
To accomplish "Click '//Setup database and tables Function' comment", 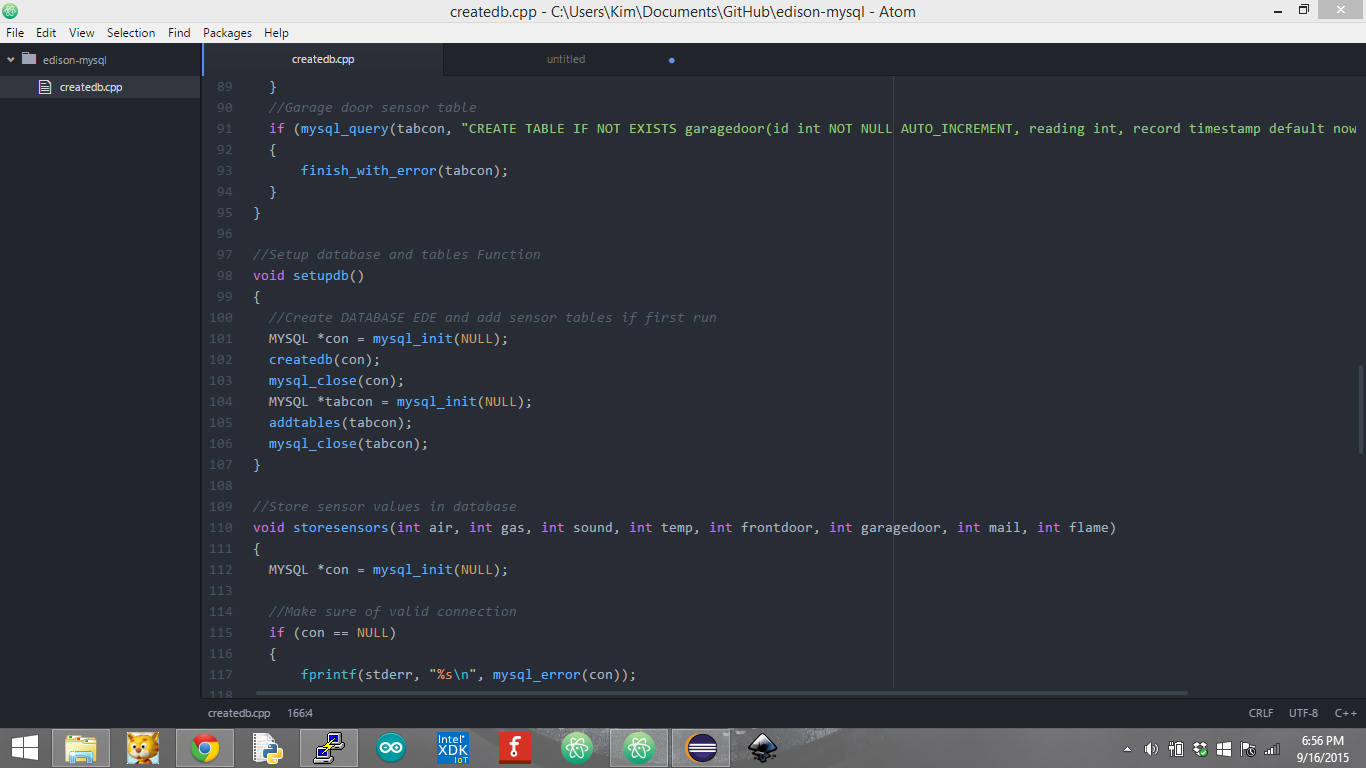I will point(397,254).
